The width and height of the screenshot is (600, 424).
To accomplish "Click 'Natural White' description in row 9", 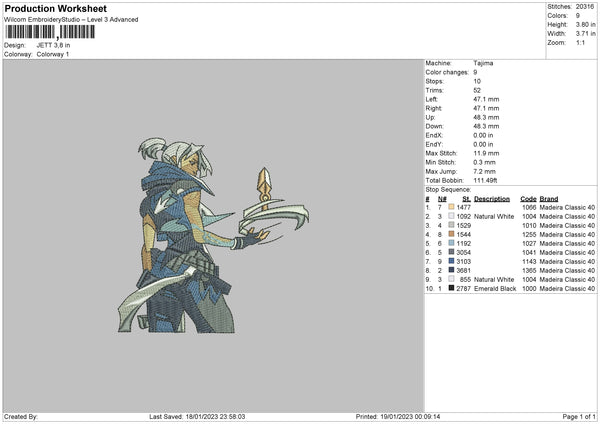I will [494, 279].
